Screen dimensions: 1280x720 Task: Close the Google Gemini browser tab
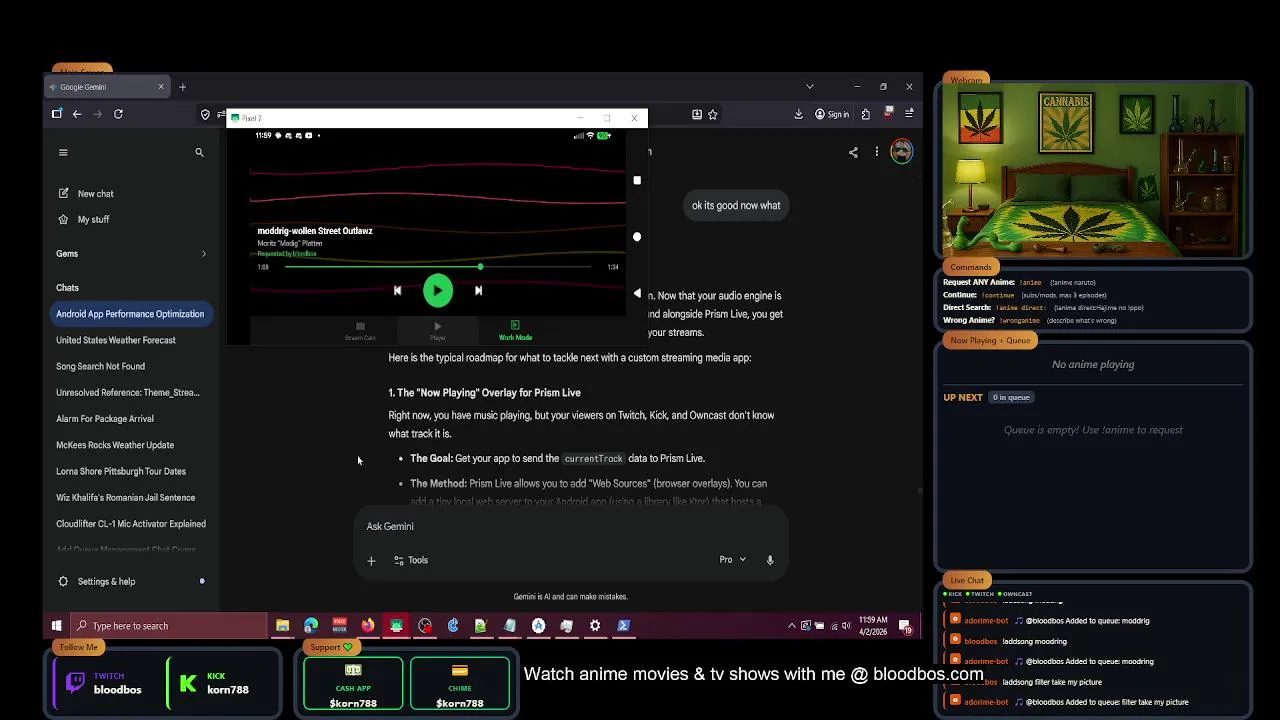(160, 87)
